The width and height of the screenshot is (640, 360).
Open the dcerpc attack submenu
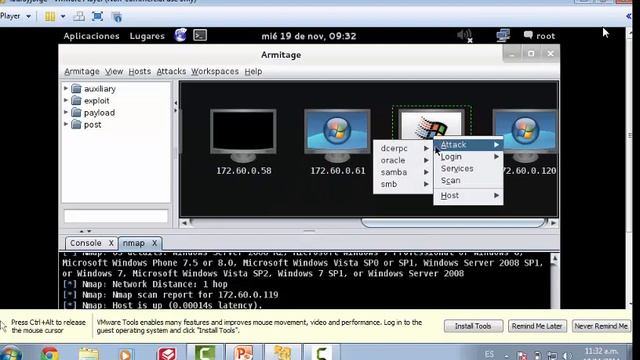coord(403,149)
